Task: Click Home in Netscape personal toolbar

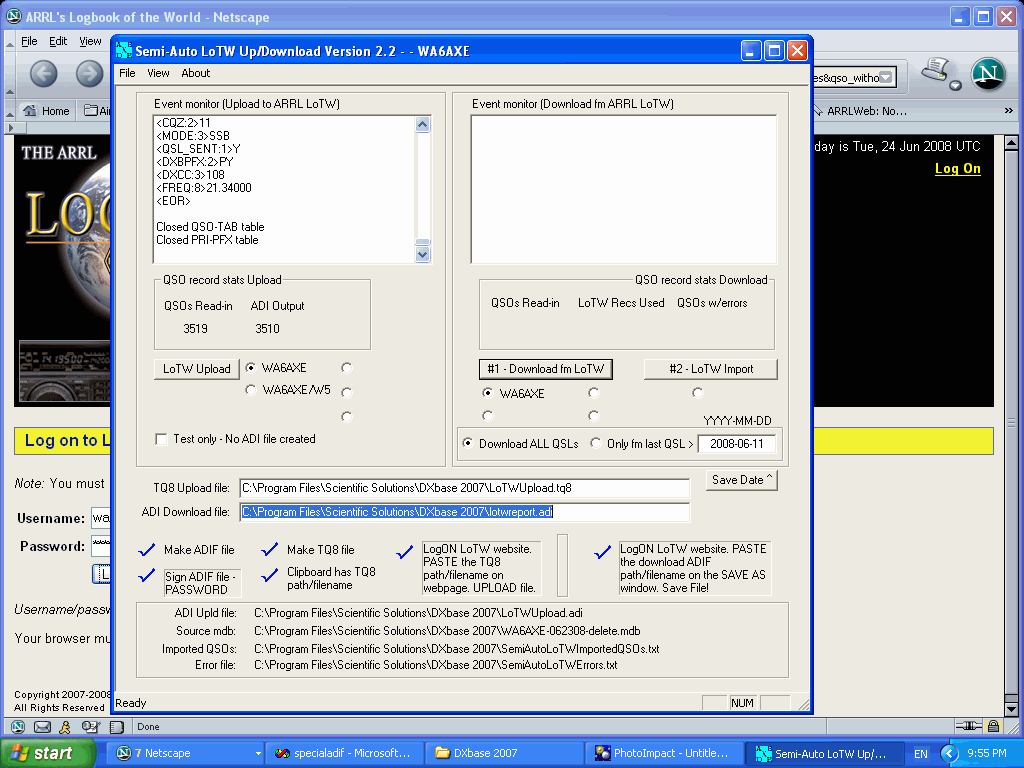Action: [47, 111]
